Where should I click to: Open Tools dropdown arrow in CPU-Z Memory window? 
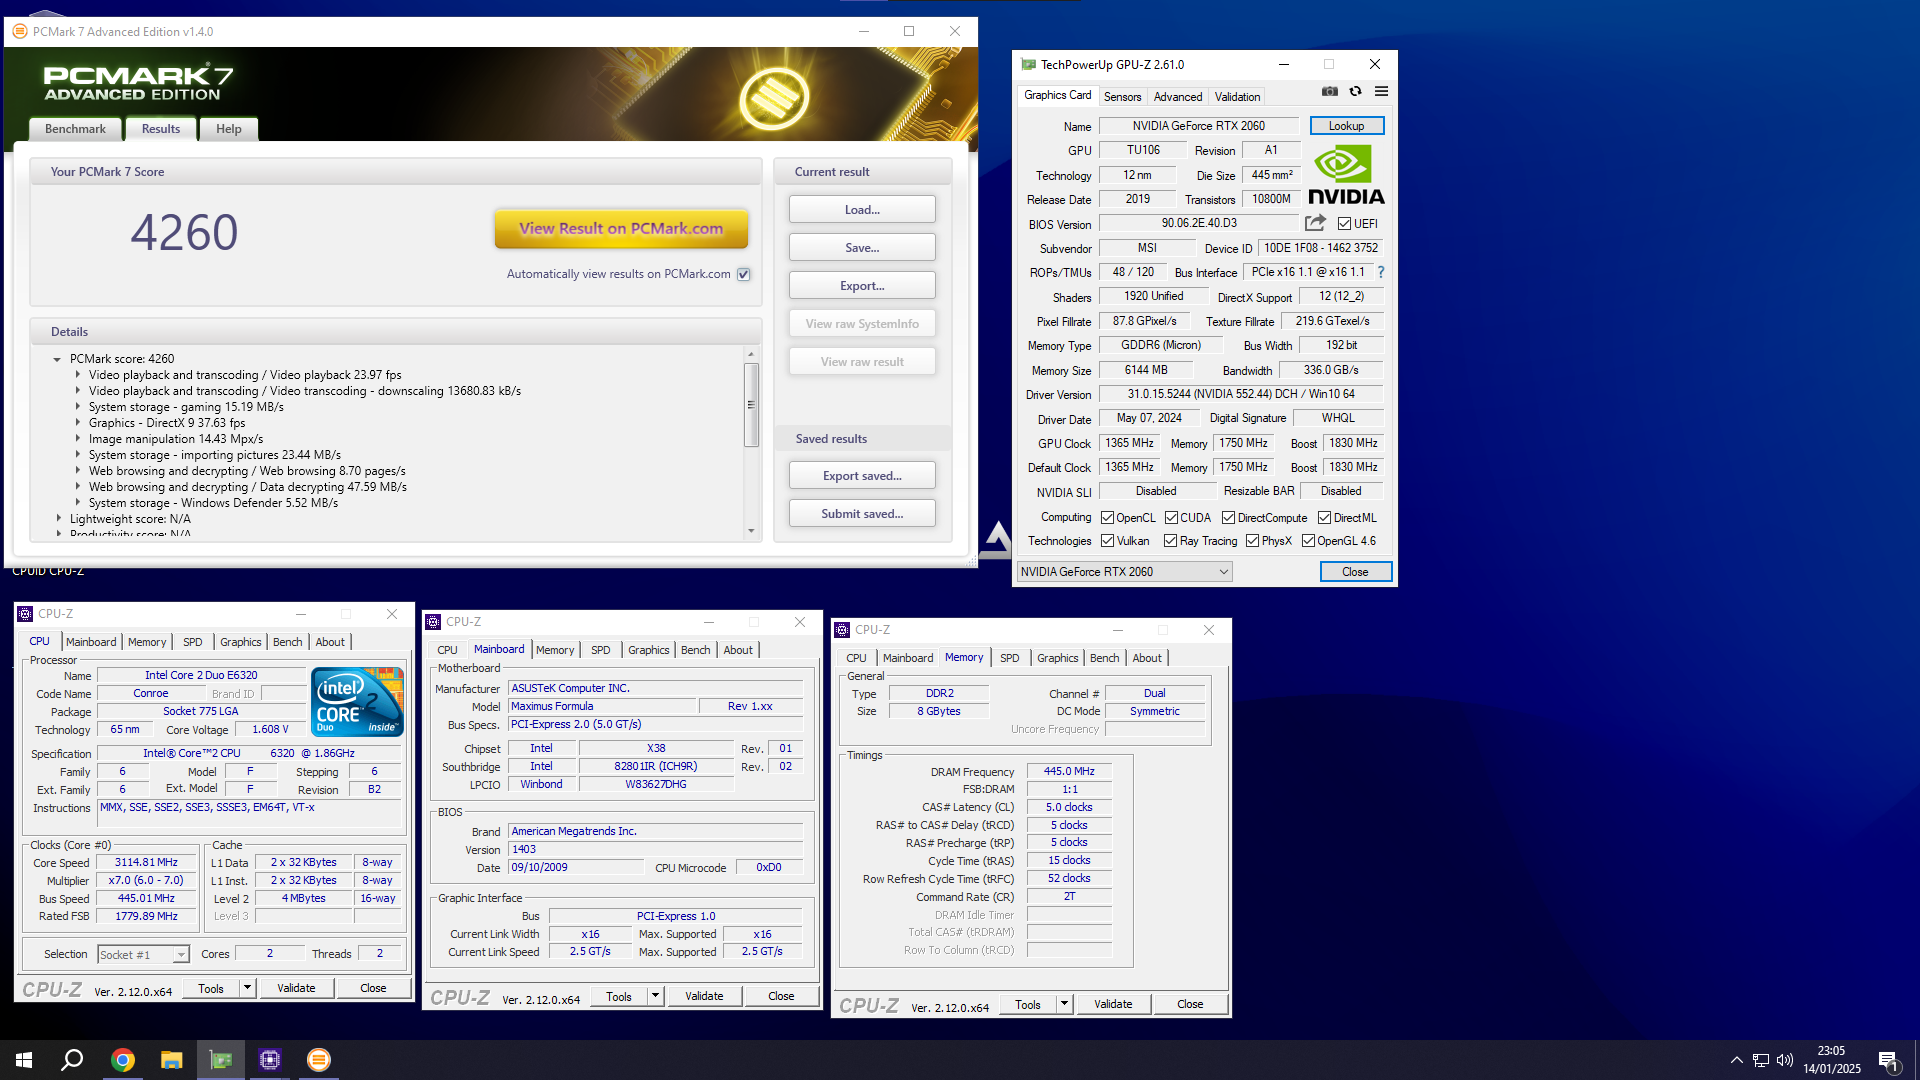pos(1064,1004)
